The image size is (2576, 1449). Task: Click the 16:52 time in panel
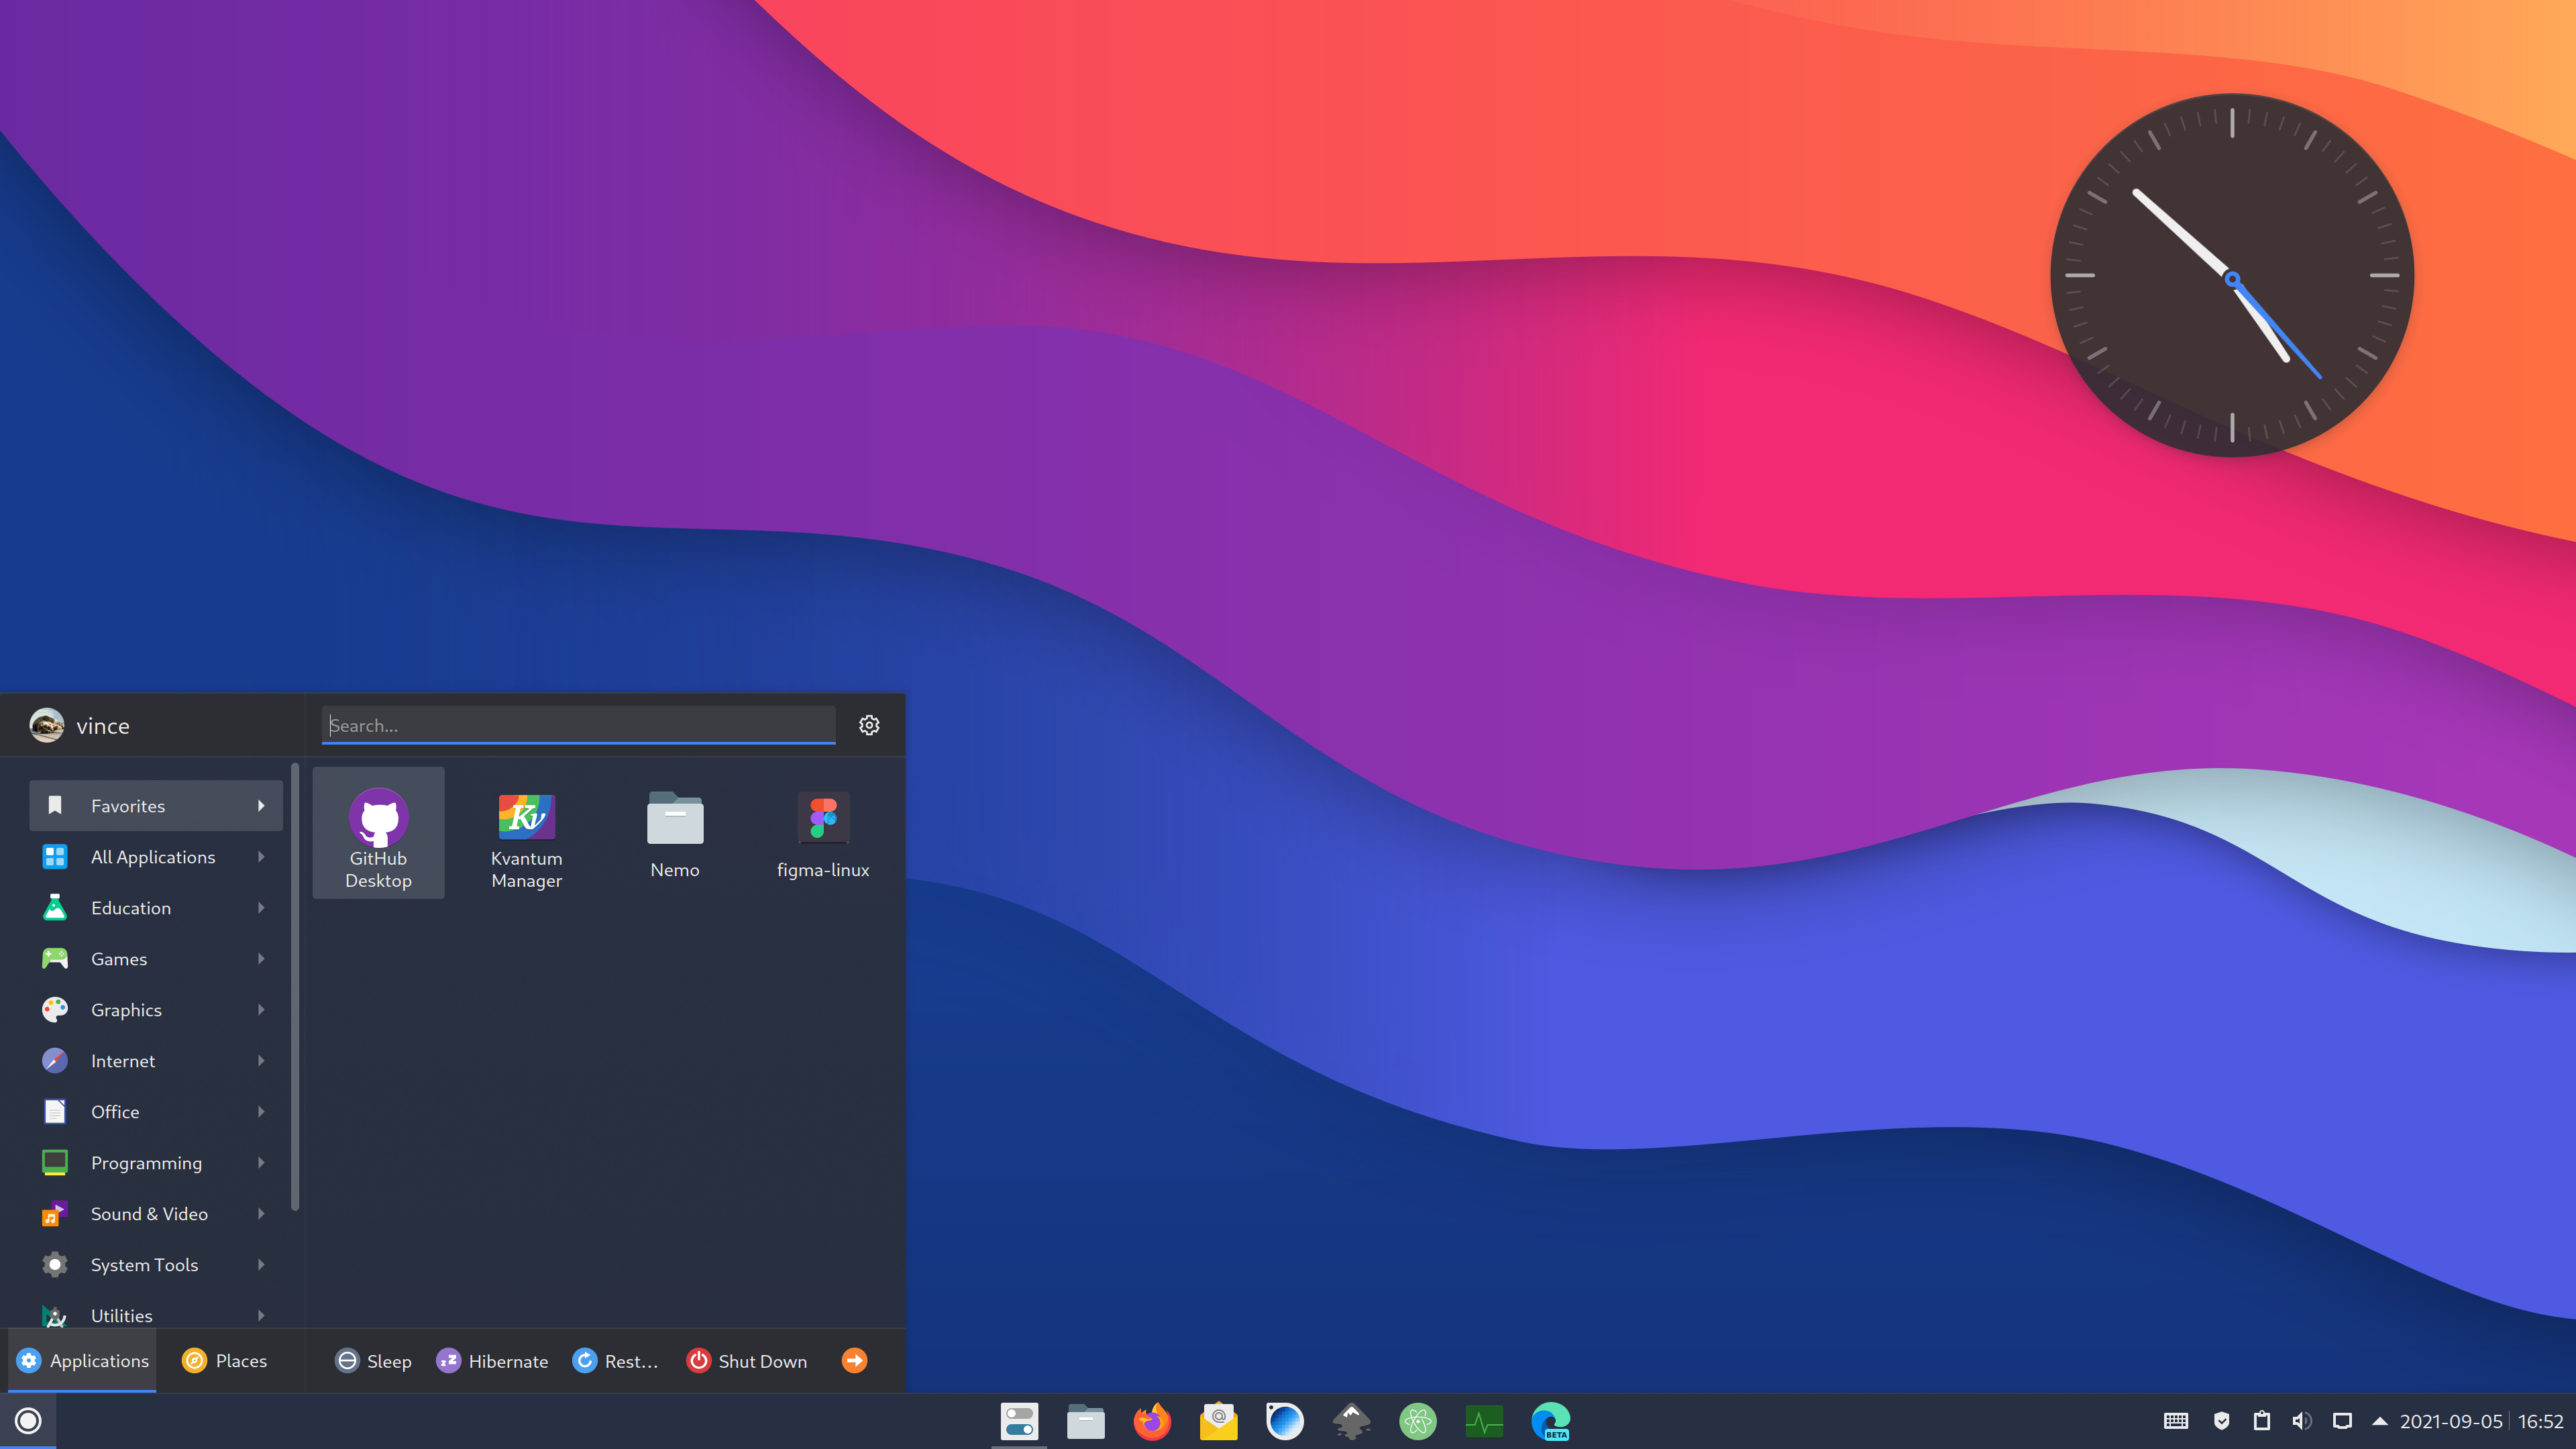coord(2541,1421)
